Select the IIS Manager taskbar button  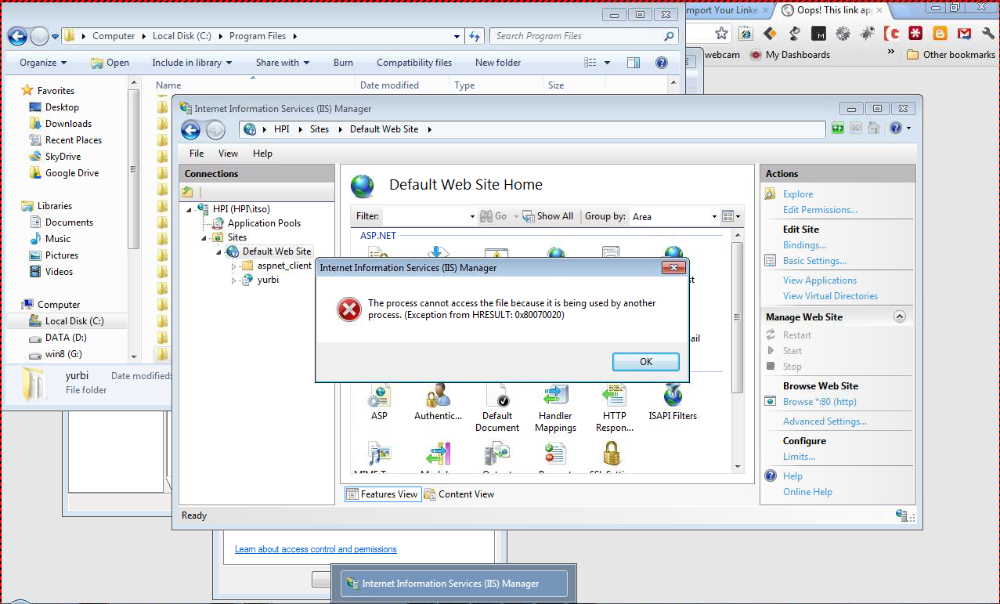[453, 582]
